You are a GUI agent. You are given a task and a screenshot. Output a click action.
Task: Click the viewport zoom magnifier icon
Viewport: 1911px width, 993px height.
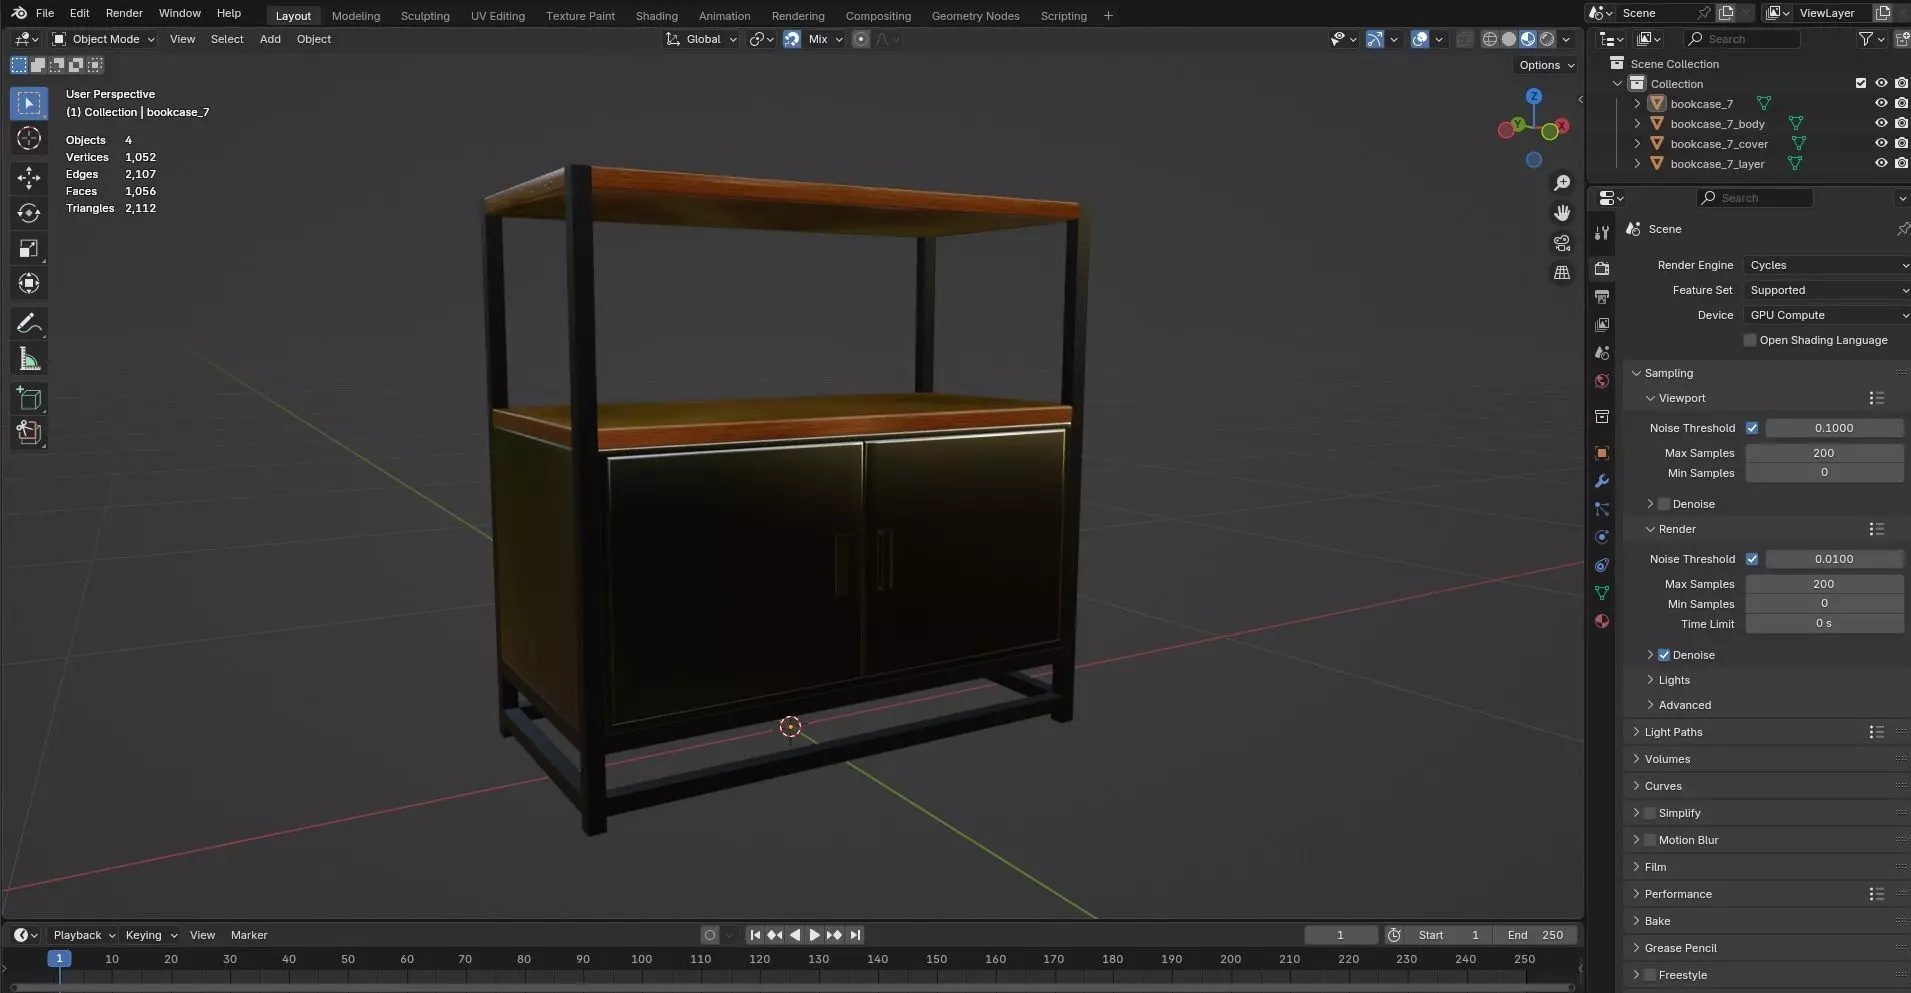(x=1562, y=183)
